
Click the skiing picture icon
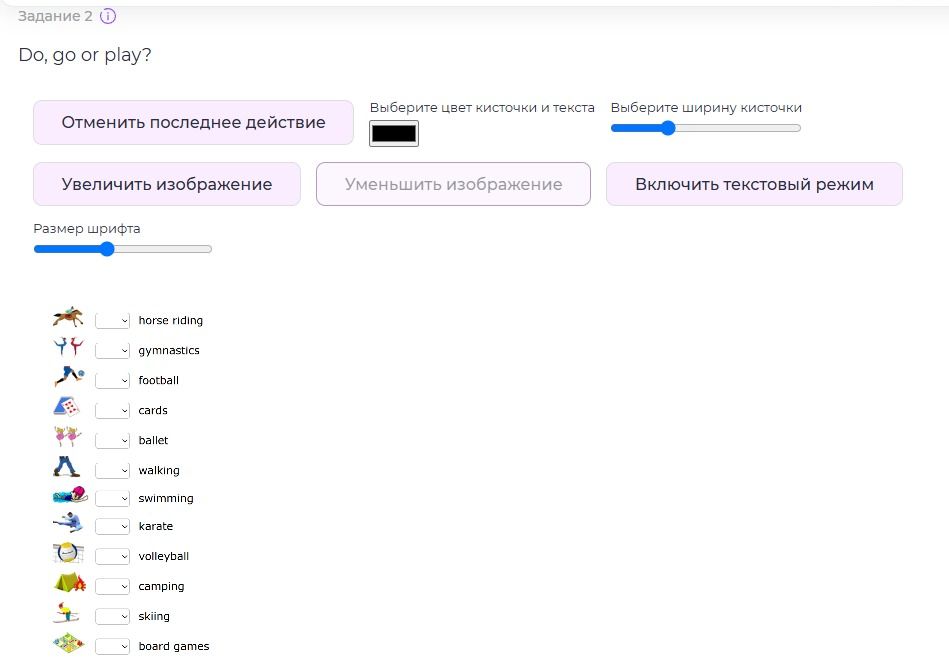67,613
